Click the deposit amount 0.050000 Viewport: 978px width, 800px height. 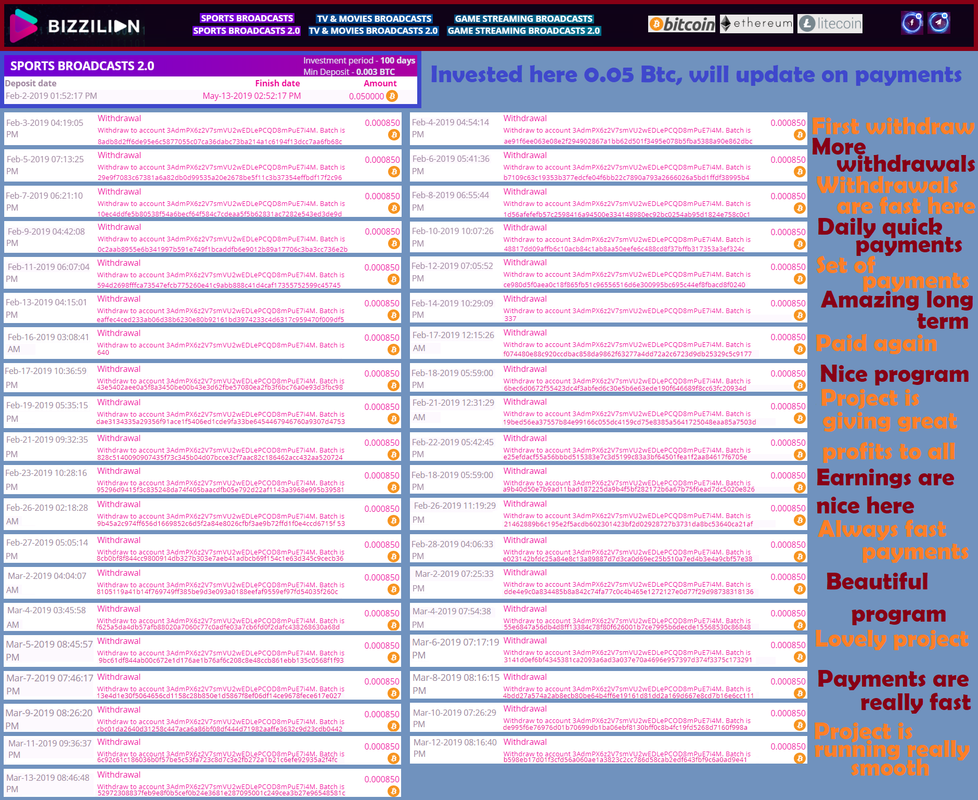pos(366,96)
